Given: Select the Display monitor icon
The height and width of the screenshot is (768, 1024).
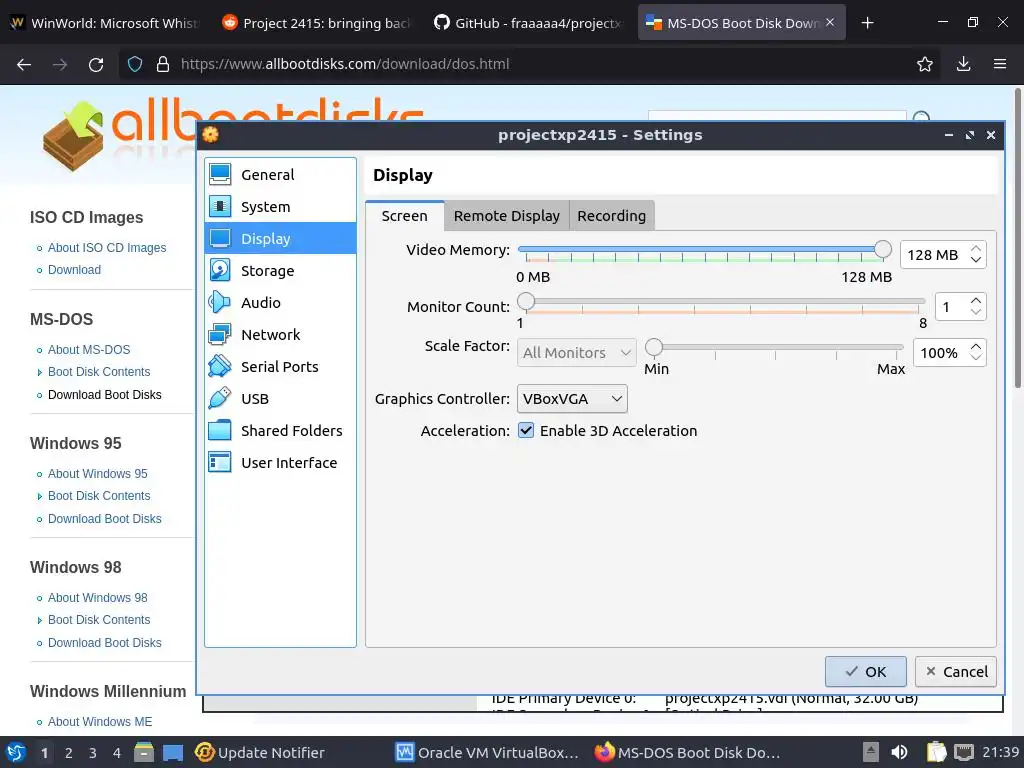Looking at the screenshot, I should (219, 238).
